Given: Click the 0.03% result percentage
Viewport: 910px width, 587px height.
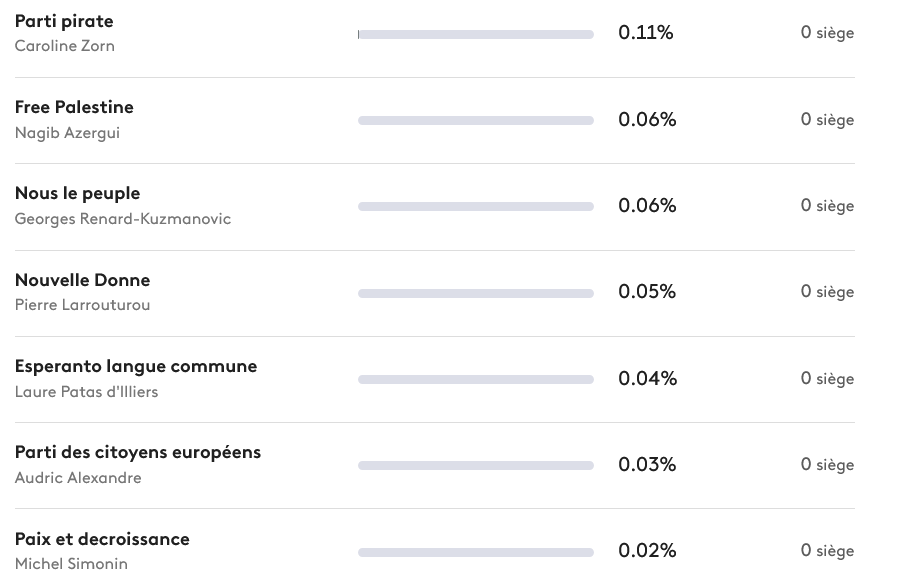Looking at the screenshot, I should (x=647, y=465).
